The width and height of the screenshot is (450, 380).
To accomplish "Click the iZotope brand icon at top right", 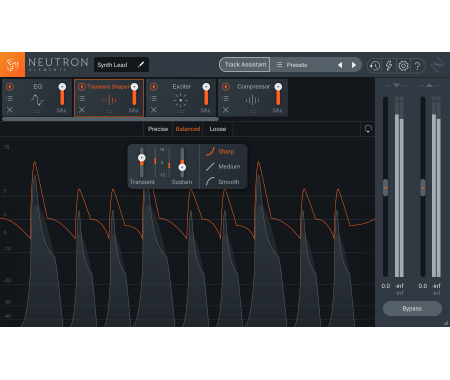I will click(437, 65).
